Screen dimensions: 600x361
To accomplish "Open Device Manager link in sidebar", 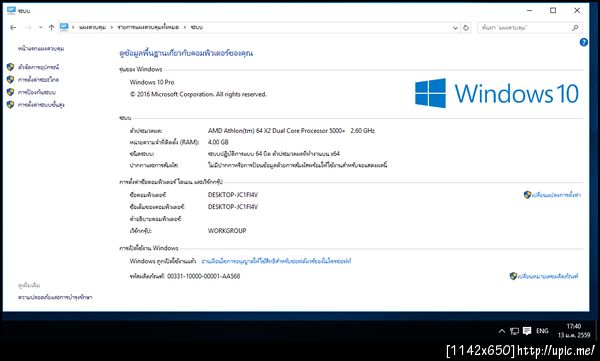I will coord(38,67).
